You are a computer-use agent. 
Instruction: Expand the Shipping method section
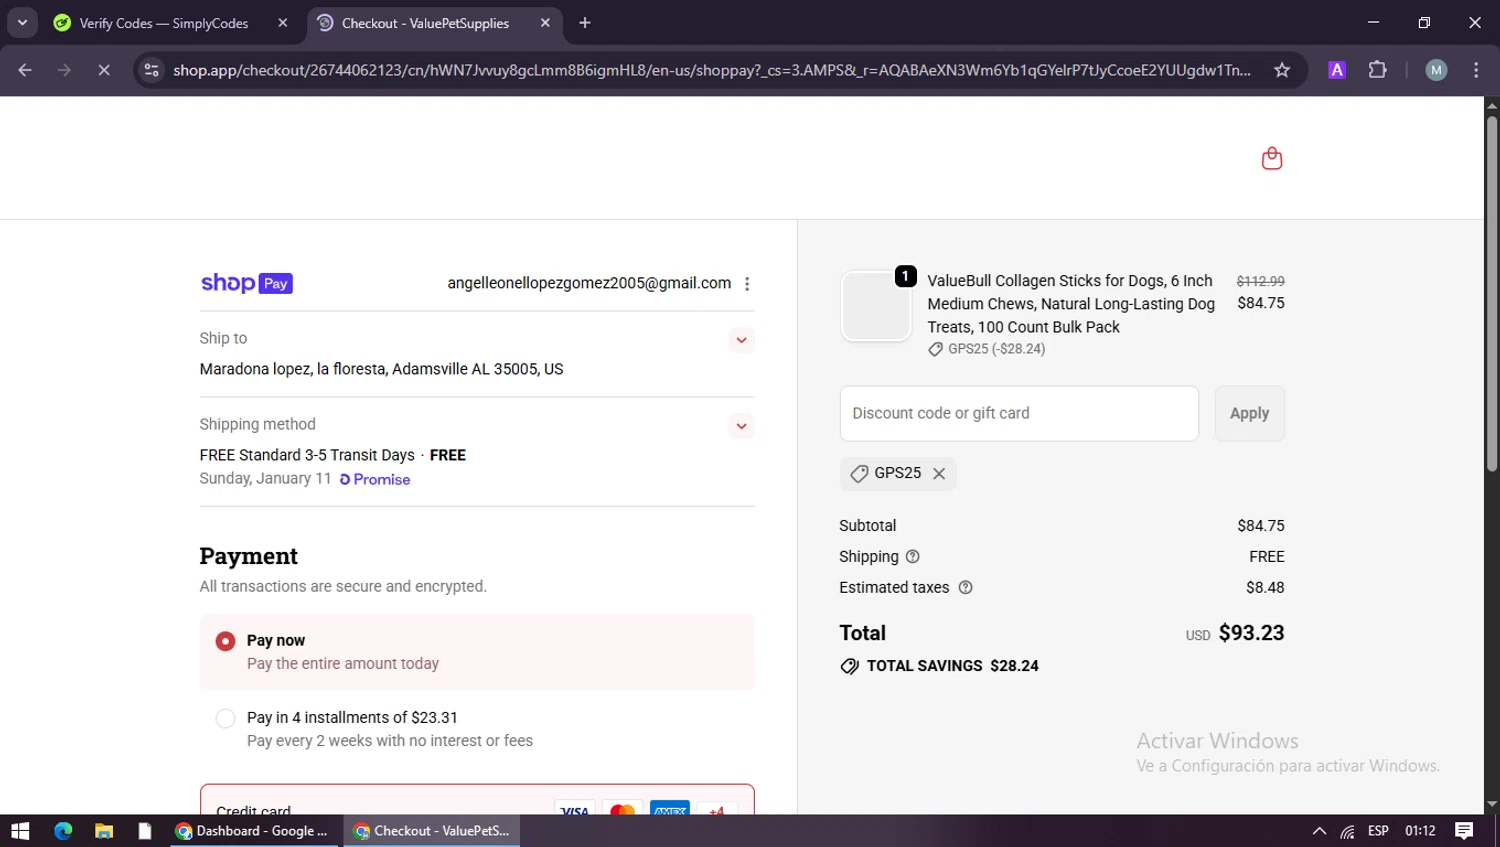[x=741, y=426]
